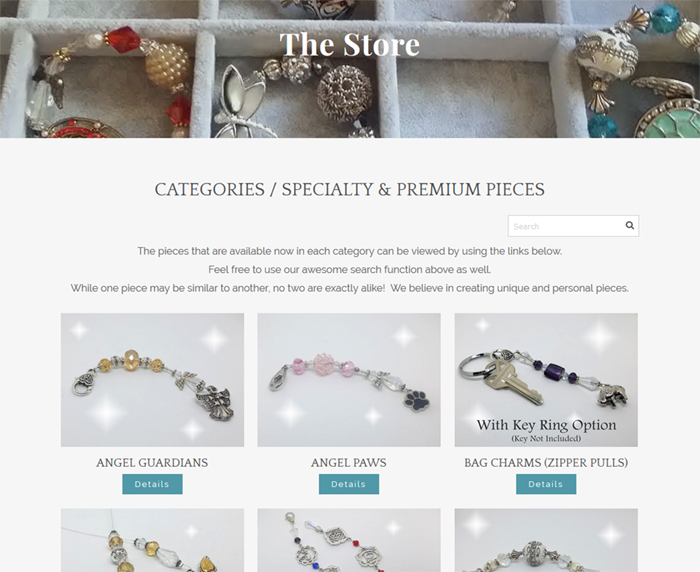Click the silver angel charm
Image resolution: width=700 pixels, height=572 pixels.
click(216, 403)
